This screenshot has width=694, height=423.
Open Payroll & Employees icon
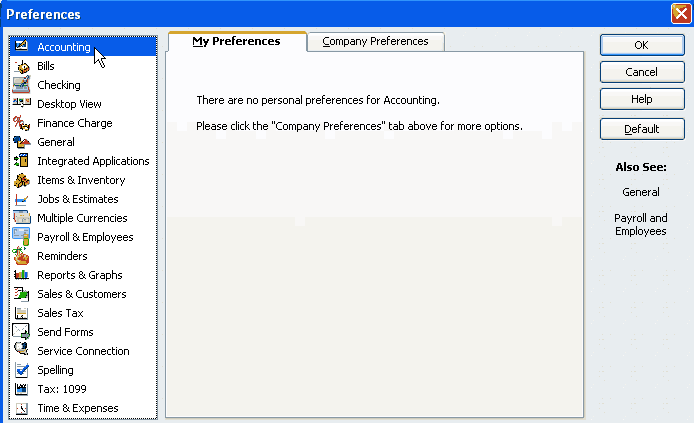tap(21, 237)
